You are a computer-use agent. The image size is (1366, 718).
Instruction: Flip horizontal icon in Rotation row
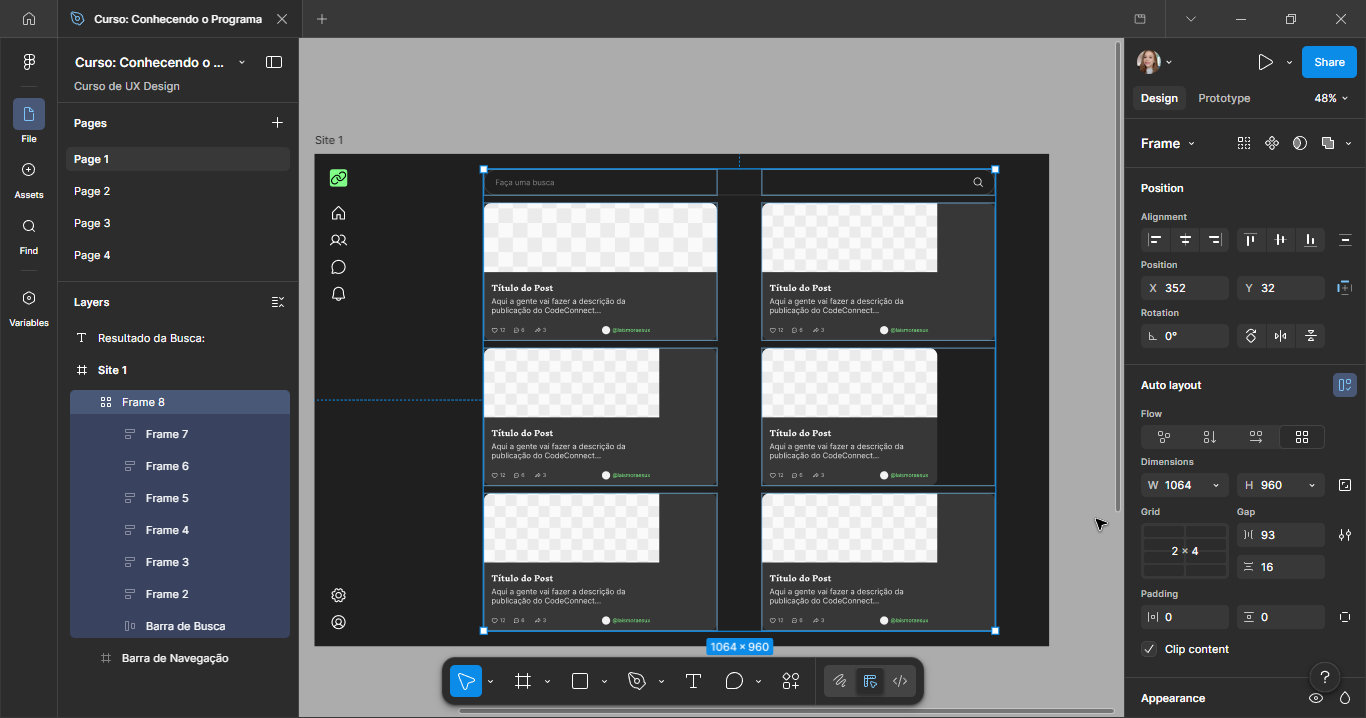point(1281,336)
